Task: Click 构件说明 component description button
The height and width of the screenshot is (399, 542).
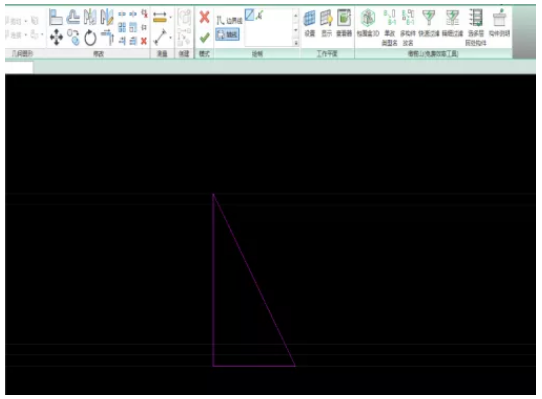Action: click(x=499, y=23)
